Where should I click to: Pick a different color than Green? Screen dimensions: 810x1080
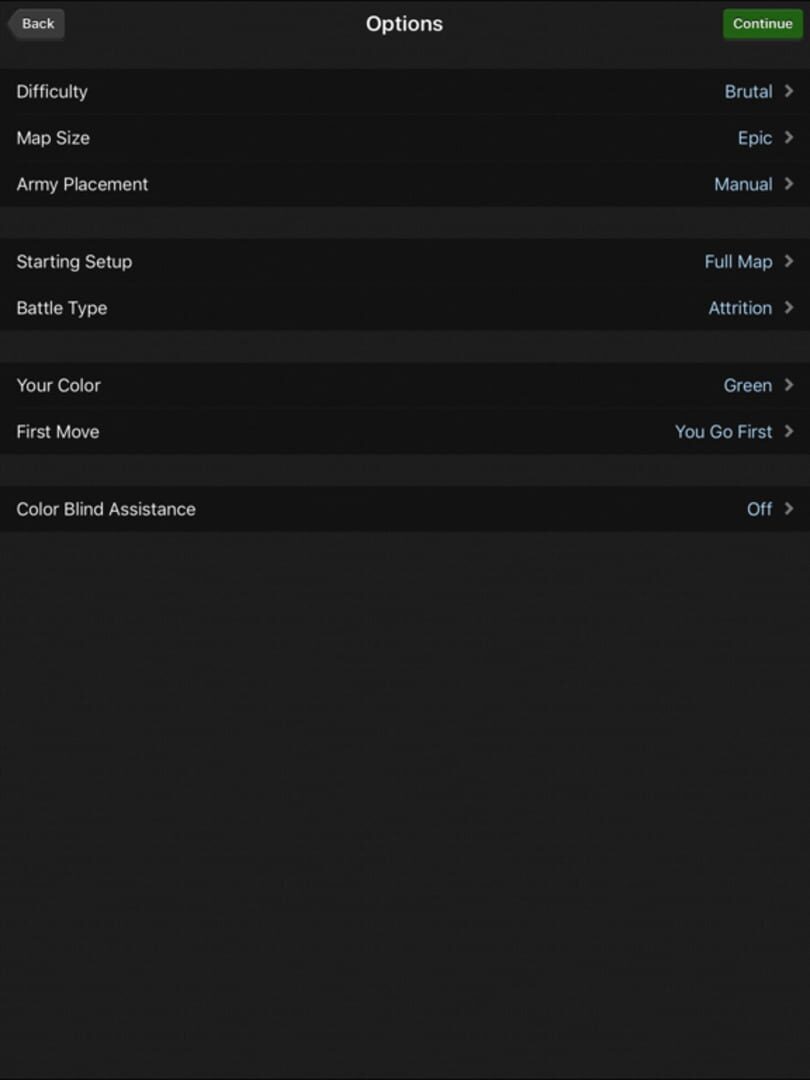click(x=747, y=385)
